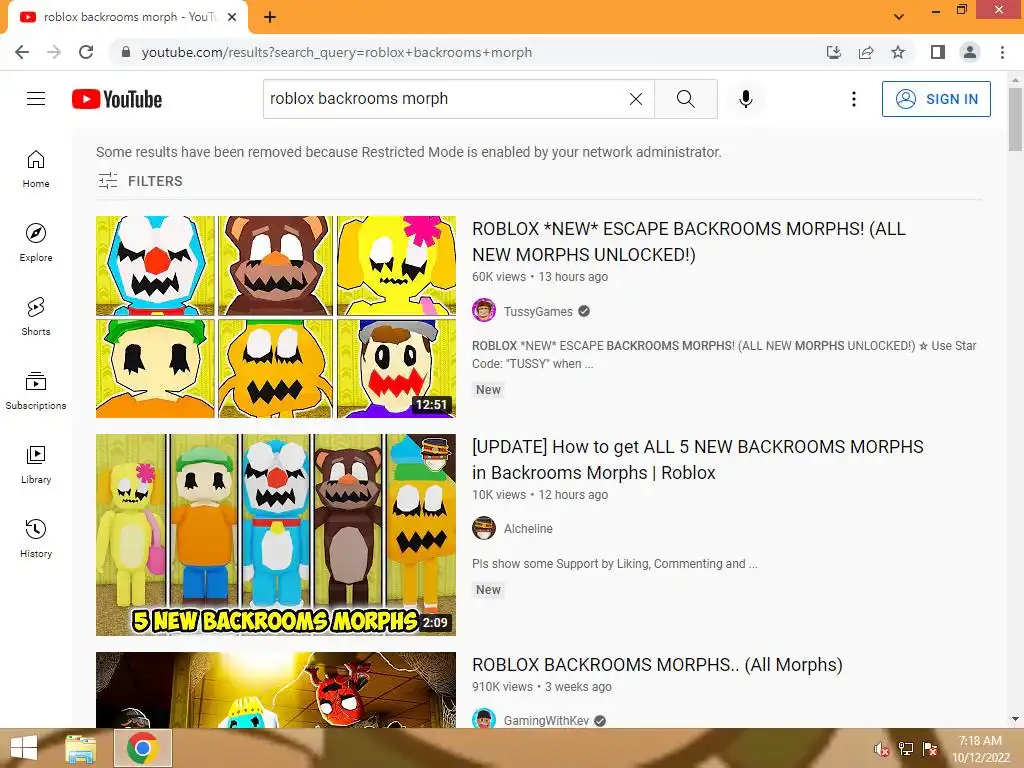Visit the Alcheline channel name

tap(528, 528)
